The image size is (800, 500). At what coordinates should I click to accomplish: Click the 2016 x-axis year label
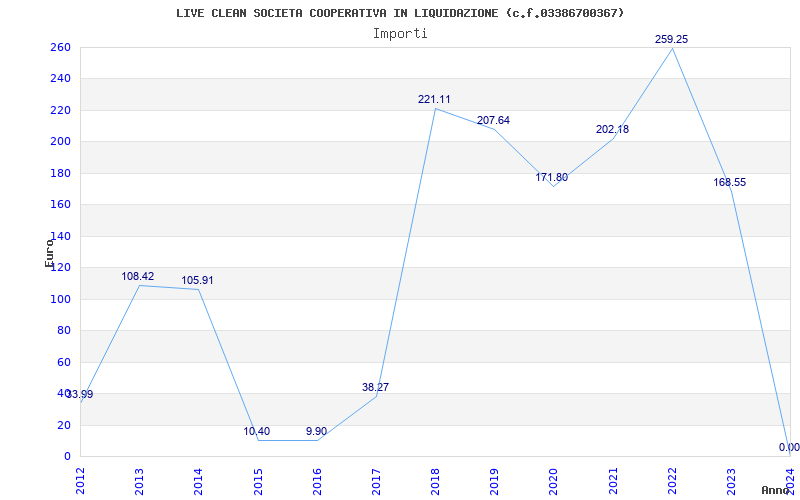tap(317, 481)
